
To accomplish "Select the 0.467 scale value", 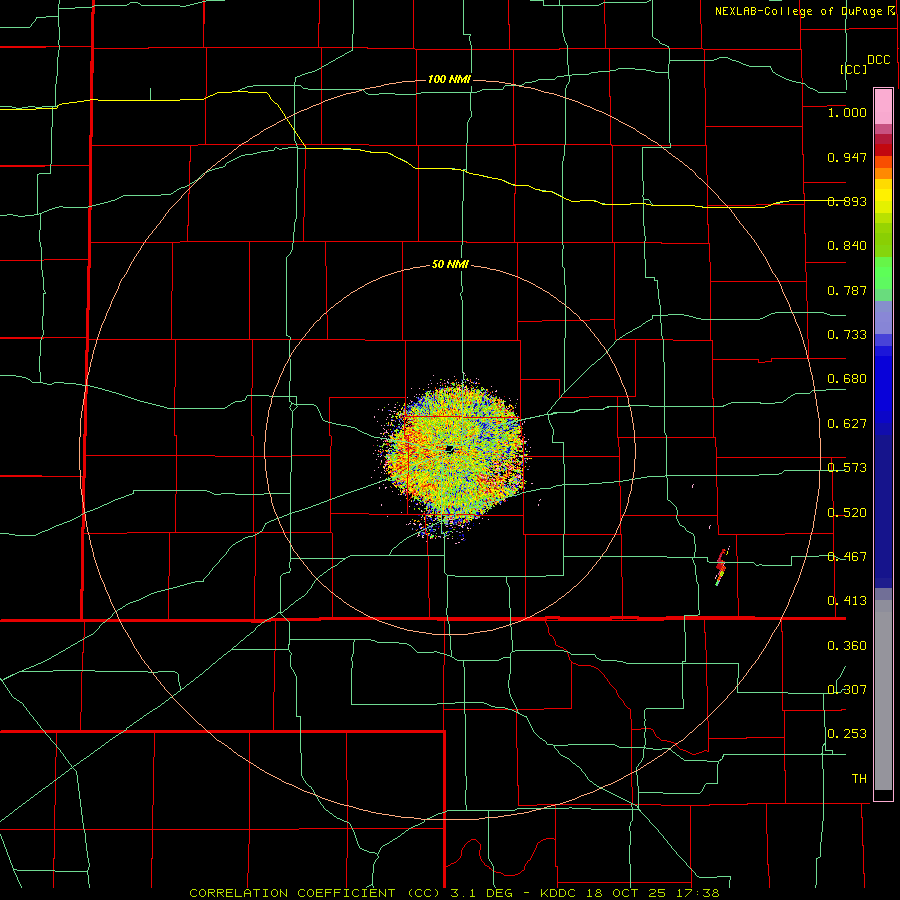I will coord(847,557).
